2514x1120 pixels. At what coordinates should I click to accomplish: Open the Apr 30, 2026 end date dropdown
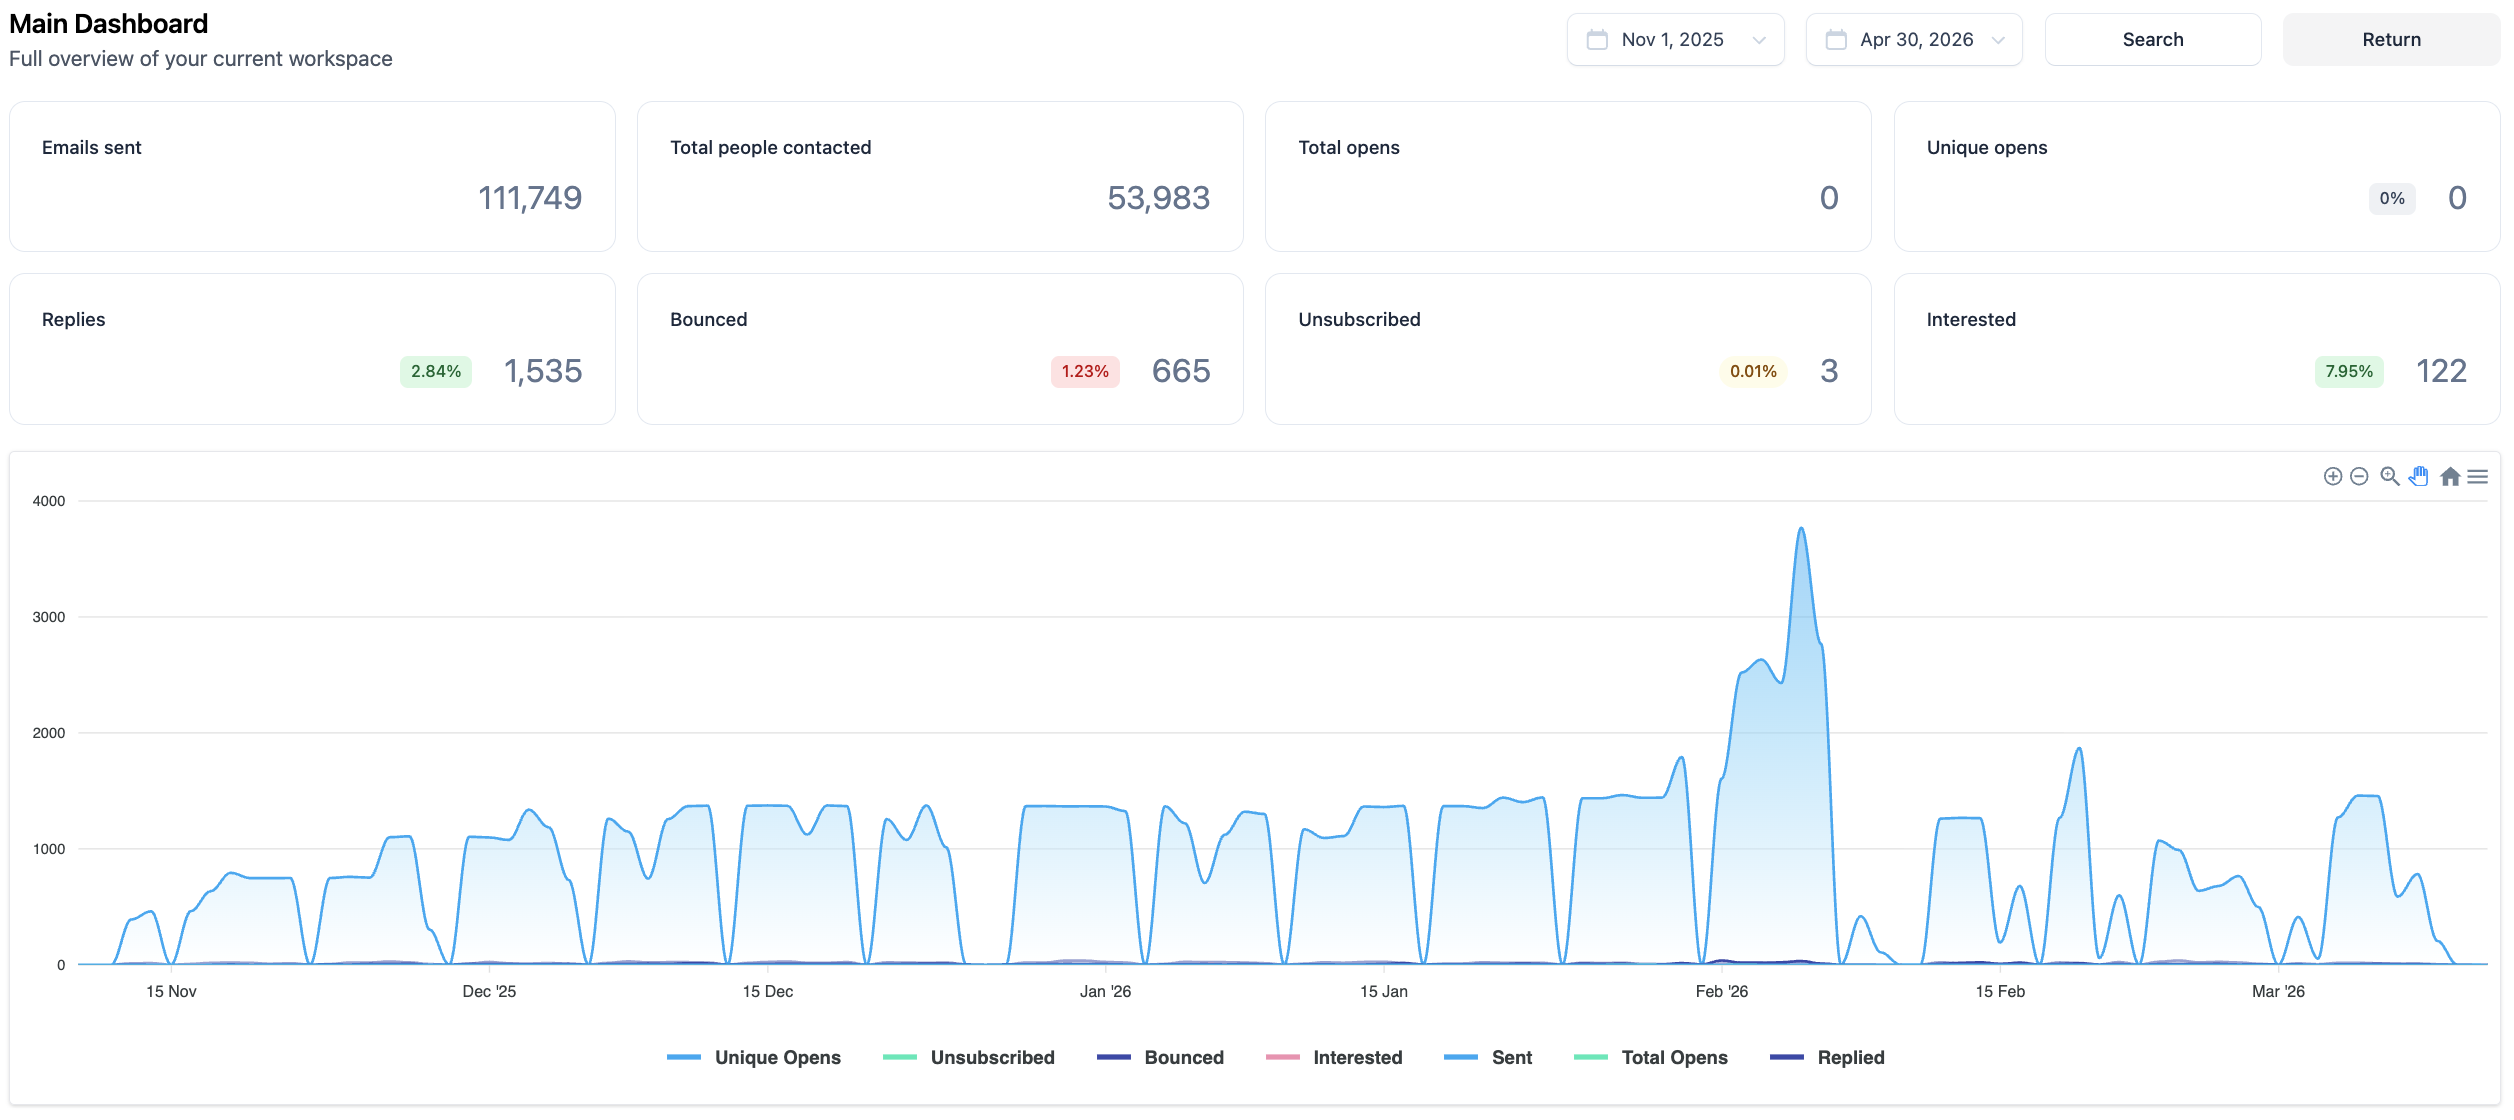[1914, 40]
